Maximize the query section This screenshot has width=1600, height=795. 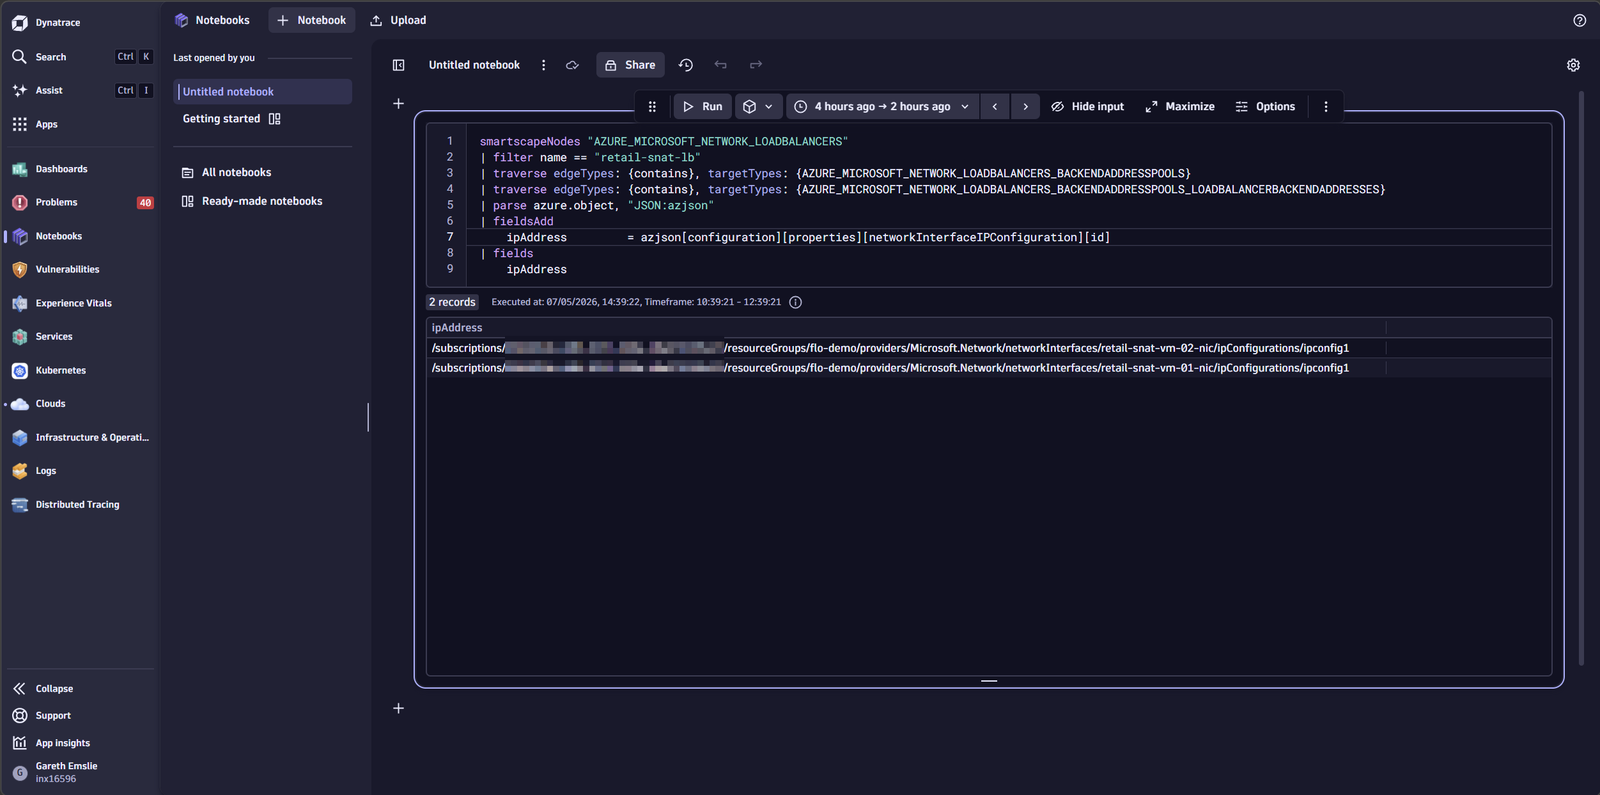click(x=1180, y=107)
